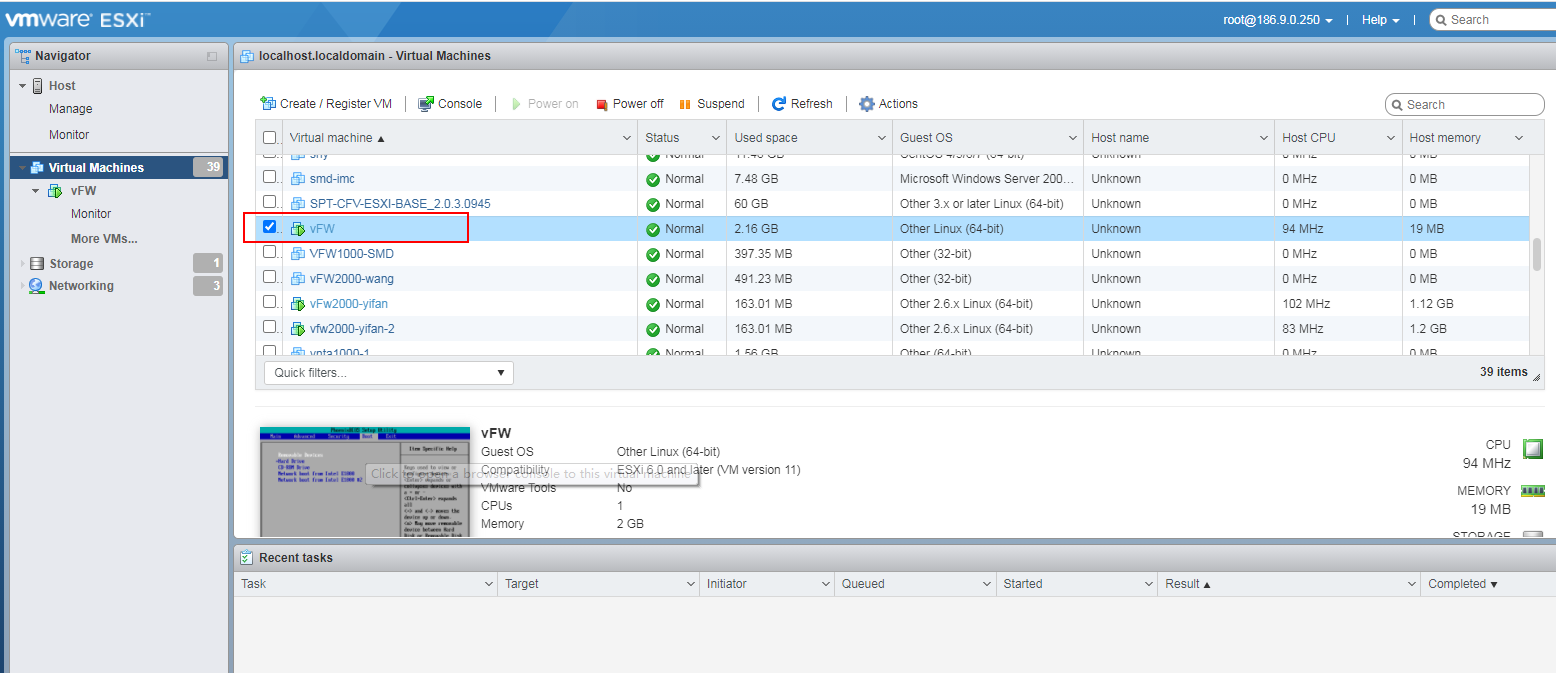Check the VFW1000-SMD row checkbox
1556x673 pixels.
(269, 252)
